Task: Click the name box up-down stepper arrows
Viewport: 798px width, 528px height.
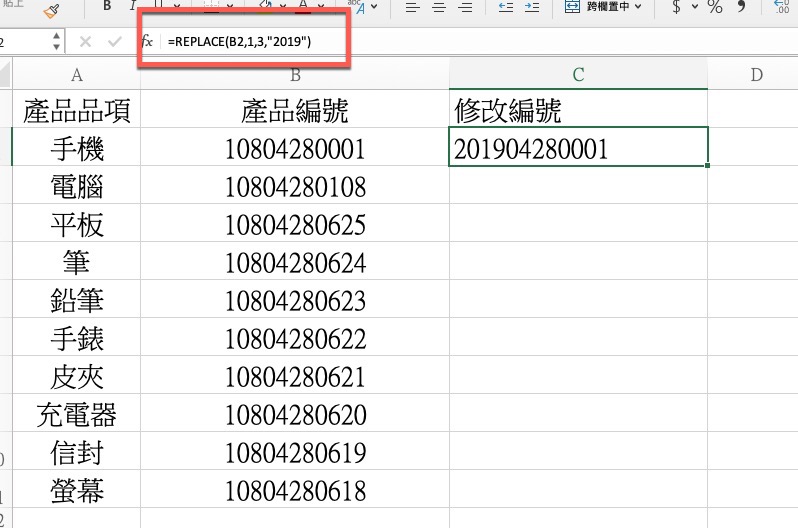Action: [x=56, y=41]
